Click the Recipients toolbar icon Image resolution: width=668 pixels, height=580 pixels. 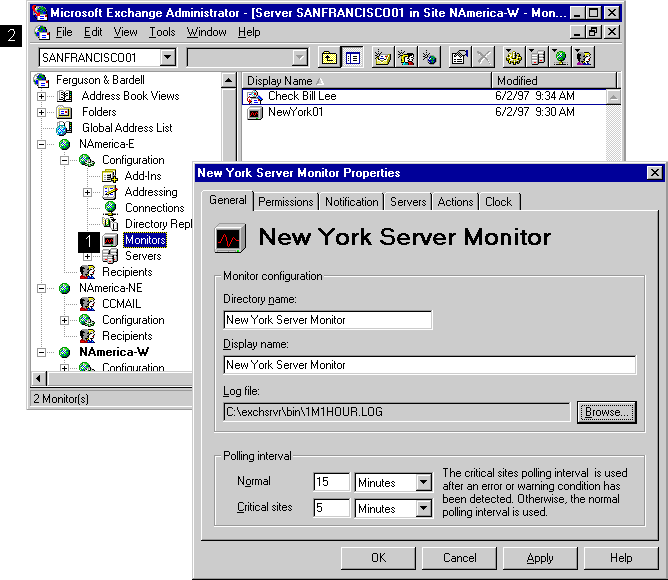click(x=584, y=57)
